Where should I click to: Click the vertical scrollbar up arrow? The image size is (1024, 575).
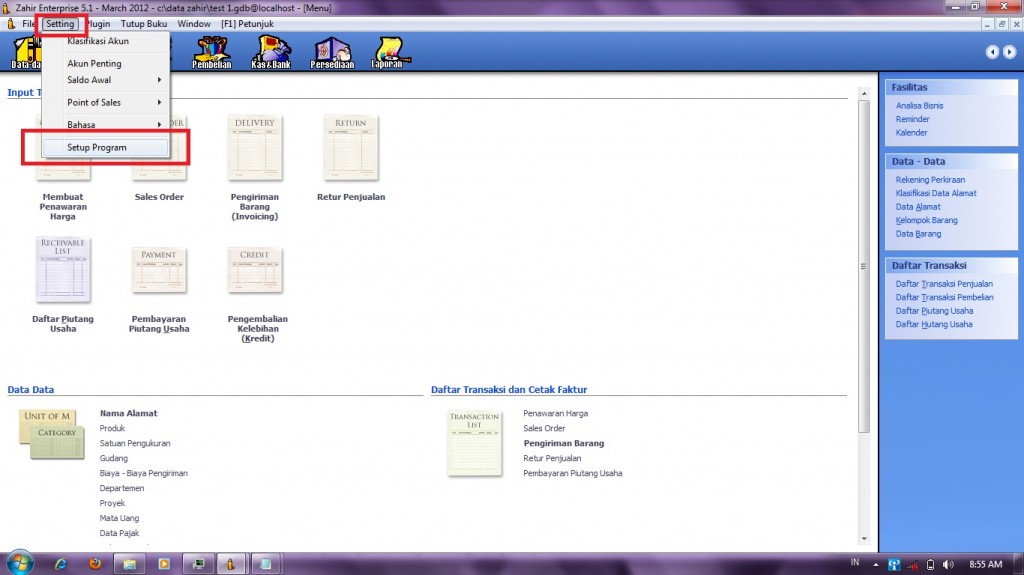pos(864,93)
